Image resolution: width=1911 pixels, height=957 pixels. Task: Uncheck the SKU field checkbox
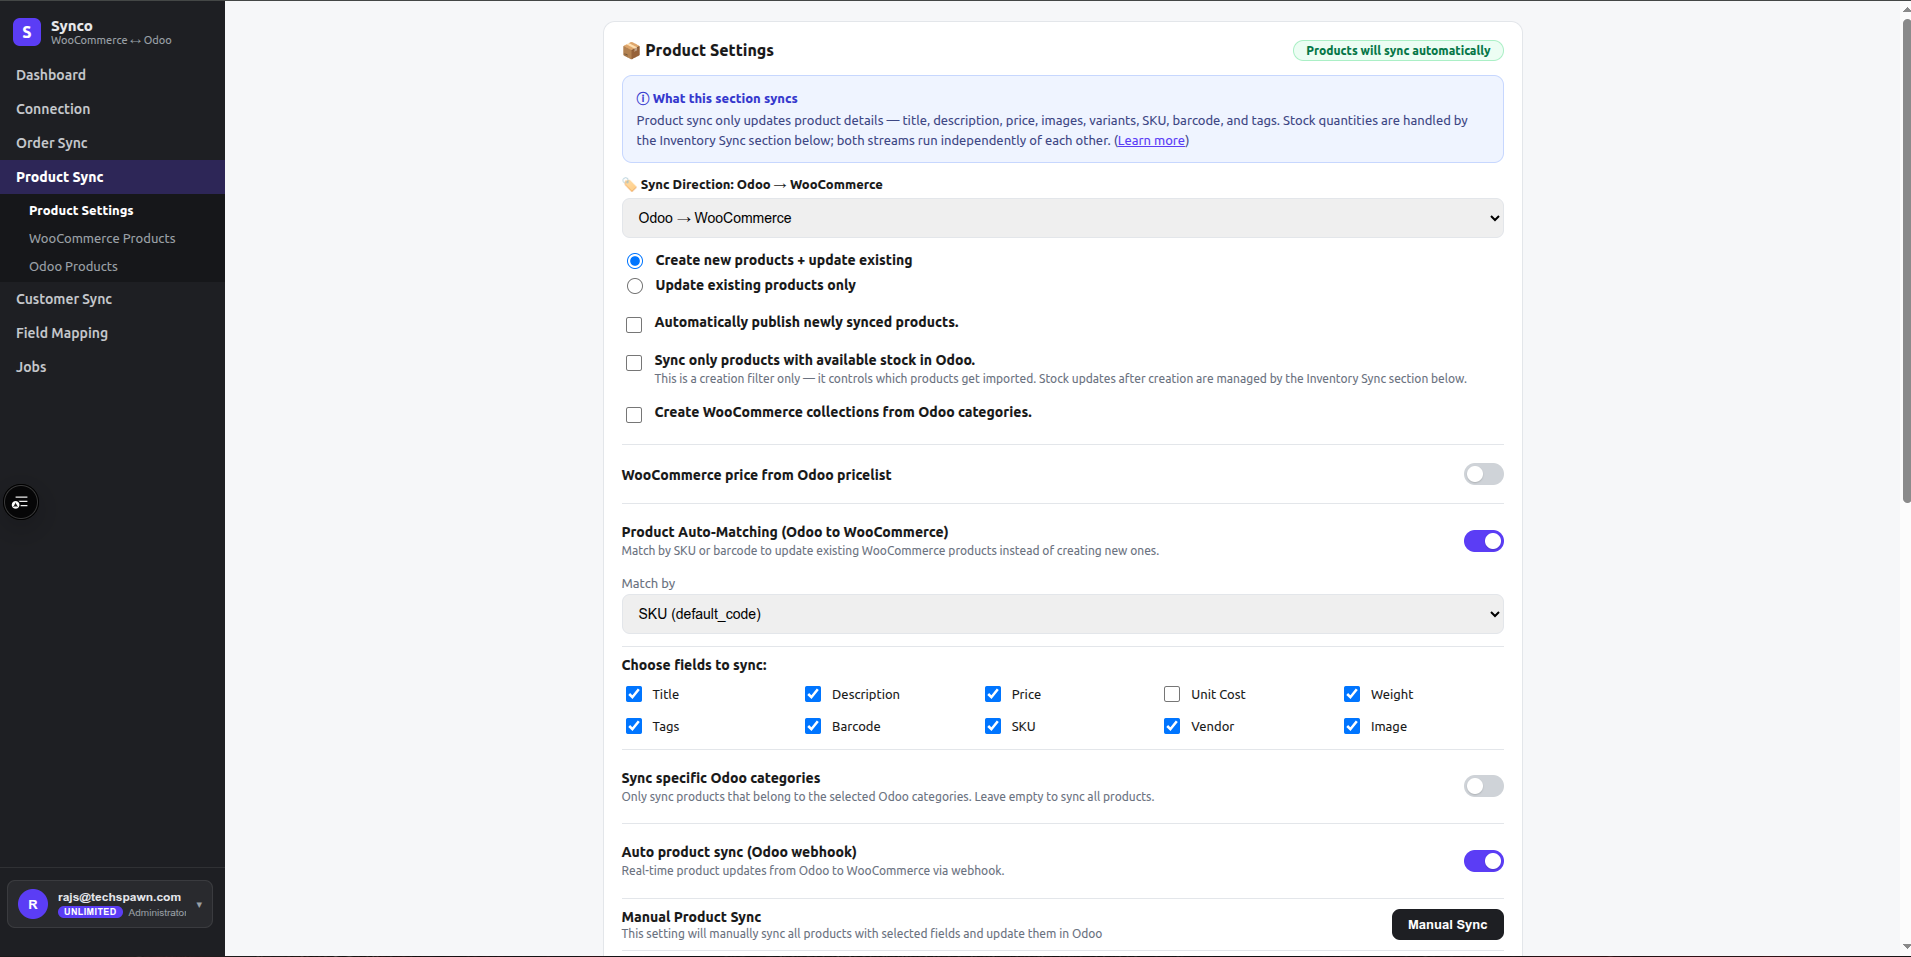point(993,726)
